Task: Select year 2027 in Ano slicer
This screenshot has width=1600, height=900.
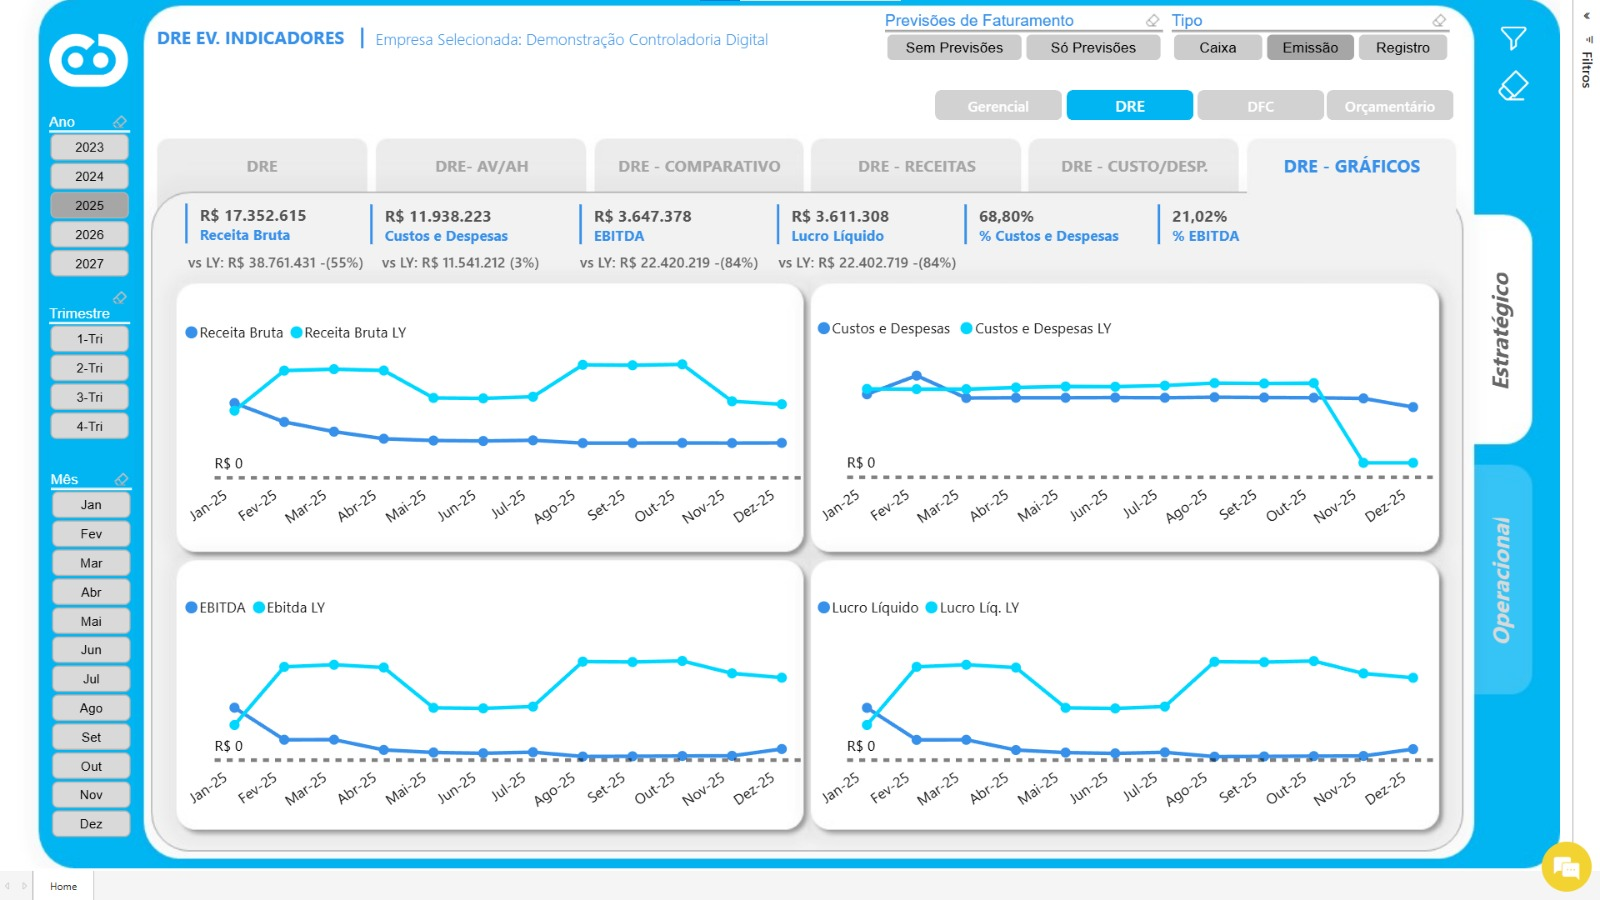Action: pos(89,263)
